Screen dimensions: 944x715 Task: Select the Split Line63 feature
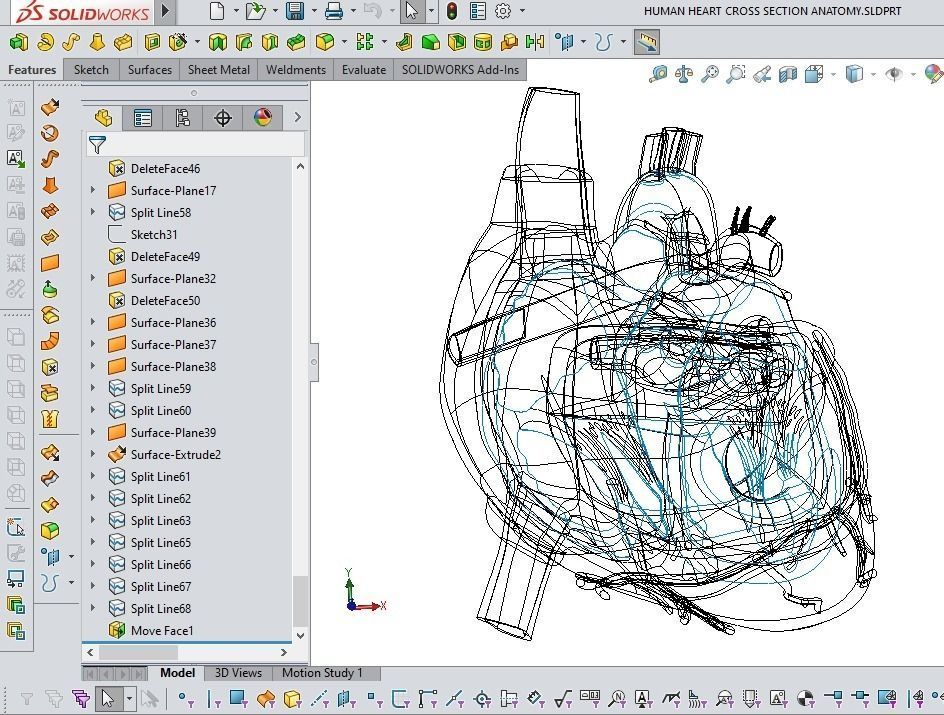[160, 520]
